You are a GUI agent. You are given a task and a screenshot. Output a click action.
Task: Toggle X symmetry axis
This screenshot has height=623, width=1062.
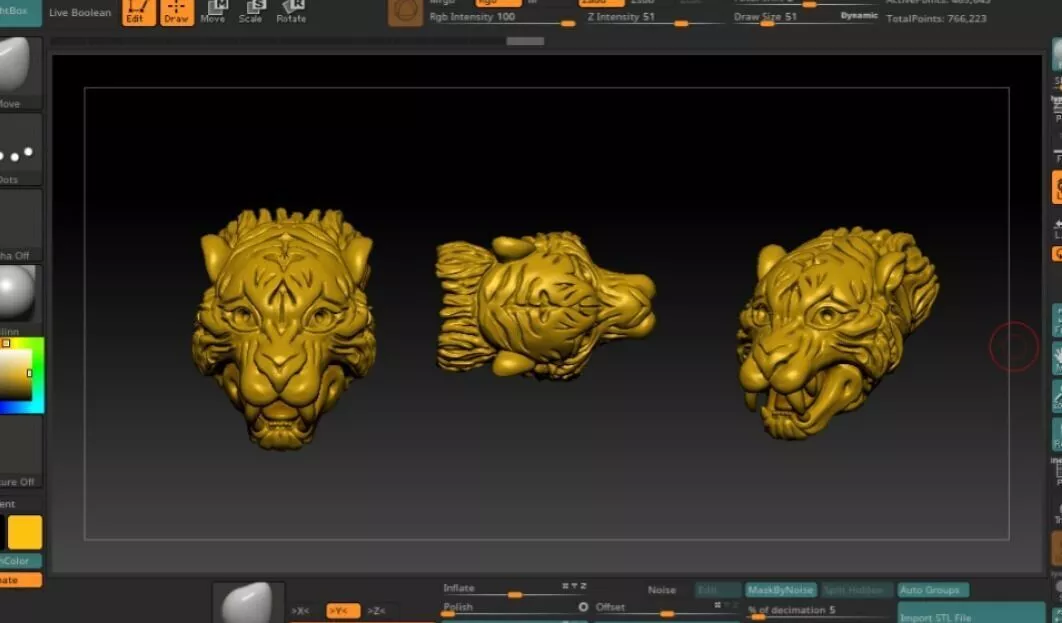click(300, 611)
